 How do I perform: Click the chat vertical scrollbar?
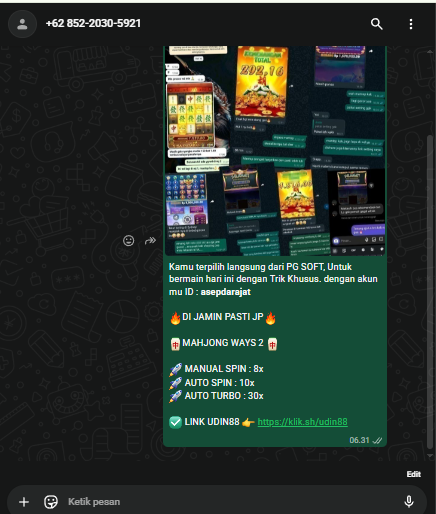click(430, 292)
